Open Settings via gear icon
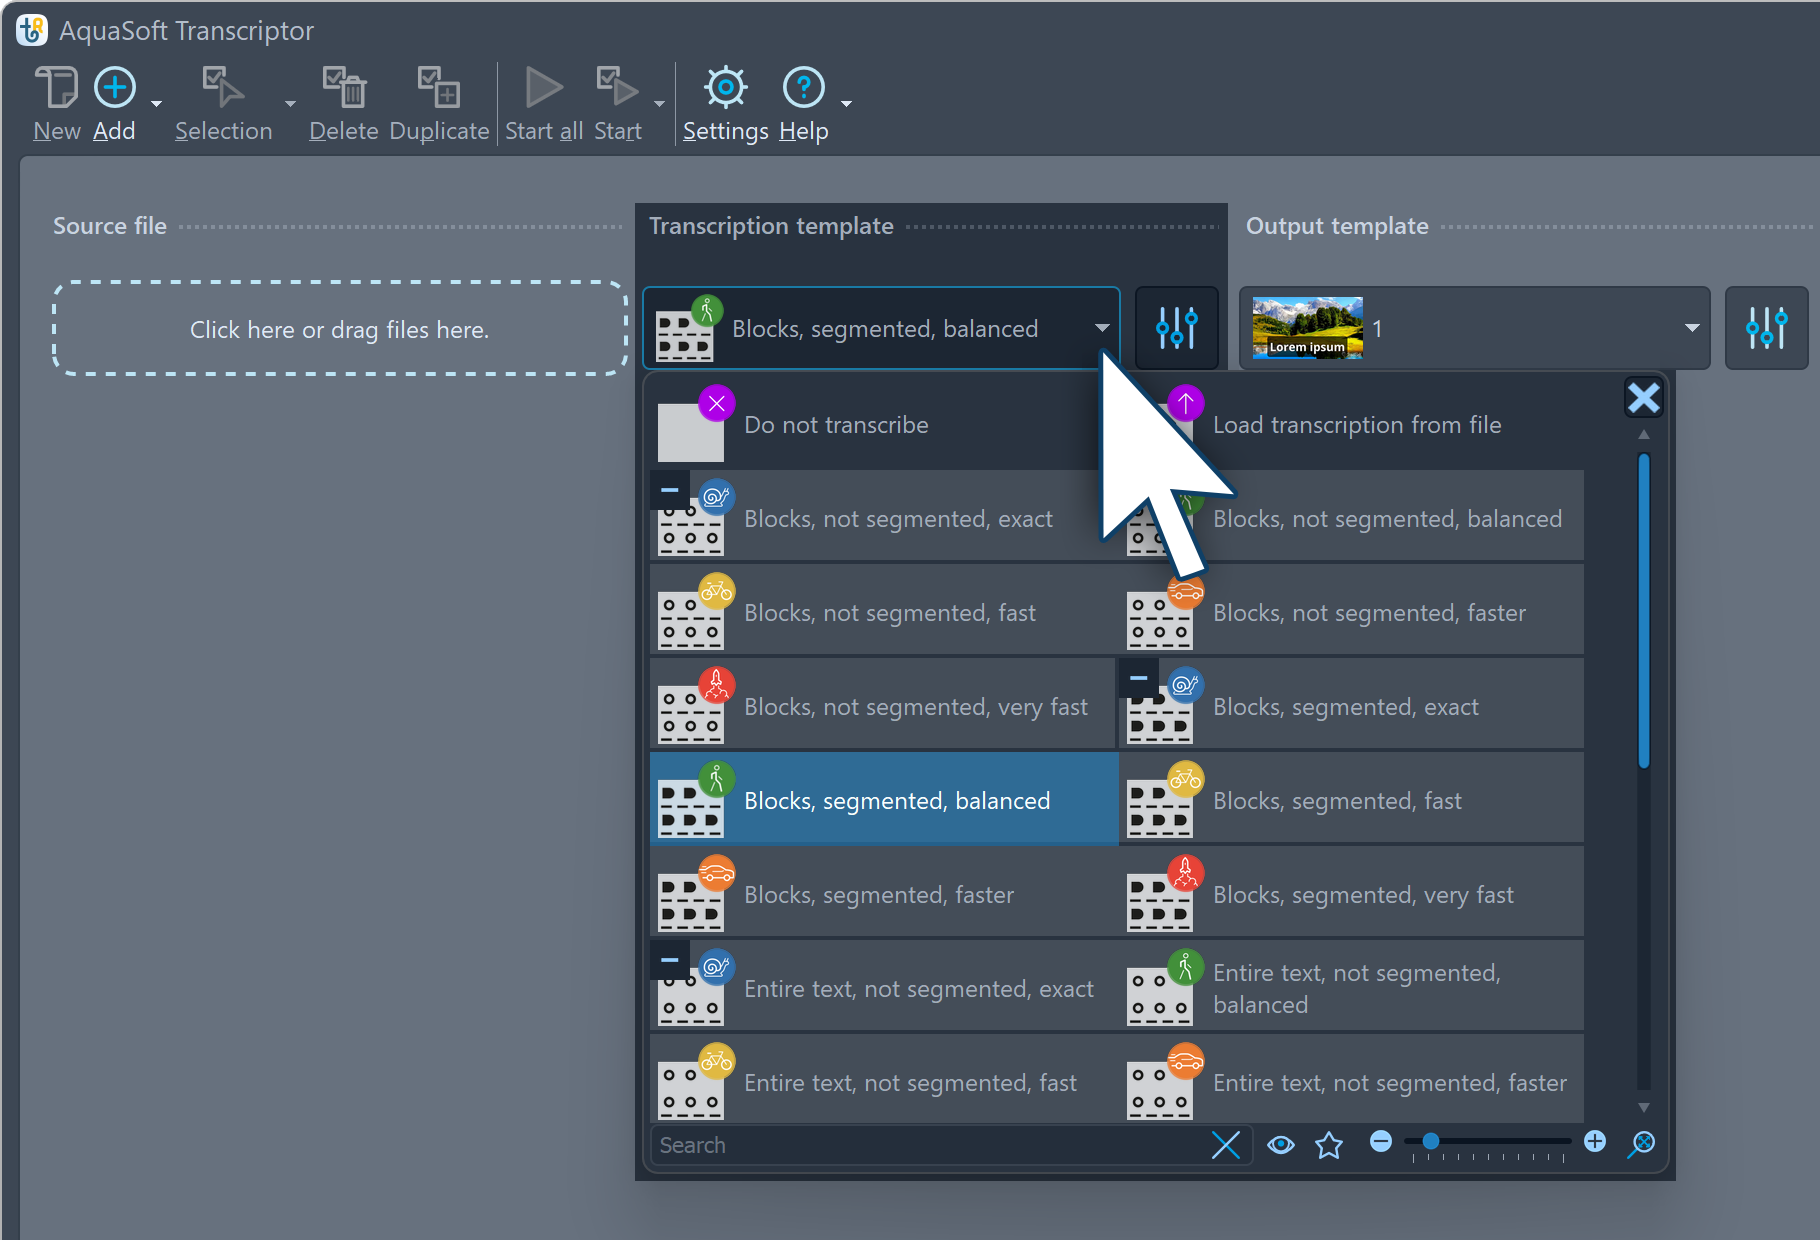 (x=725, y=88)
